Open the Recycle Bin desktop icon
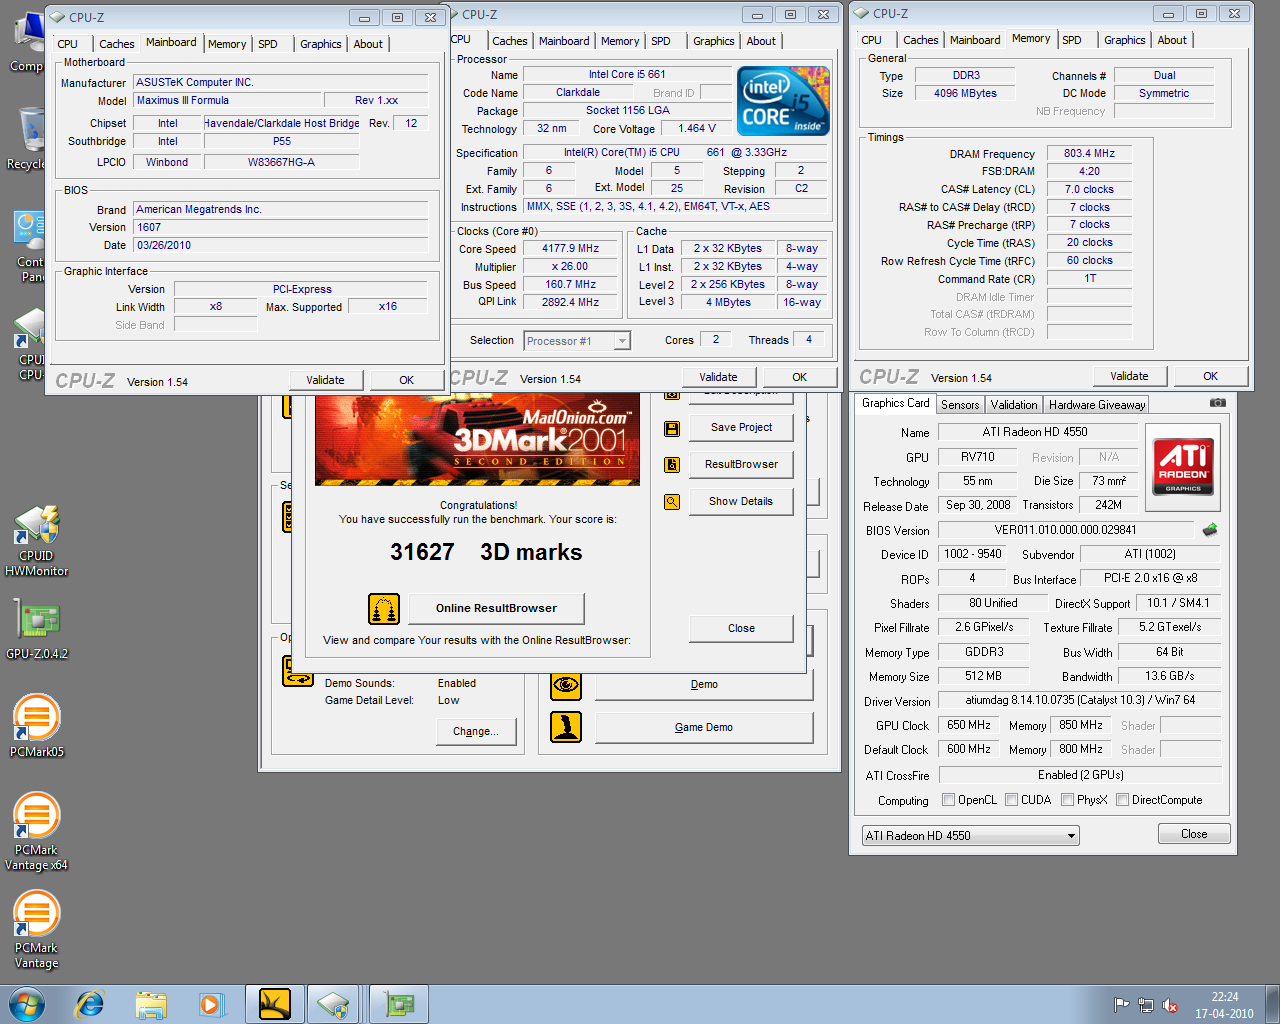This screenshot has width=1280, height=1024. point(30,139)
